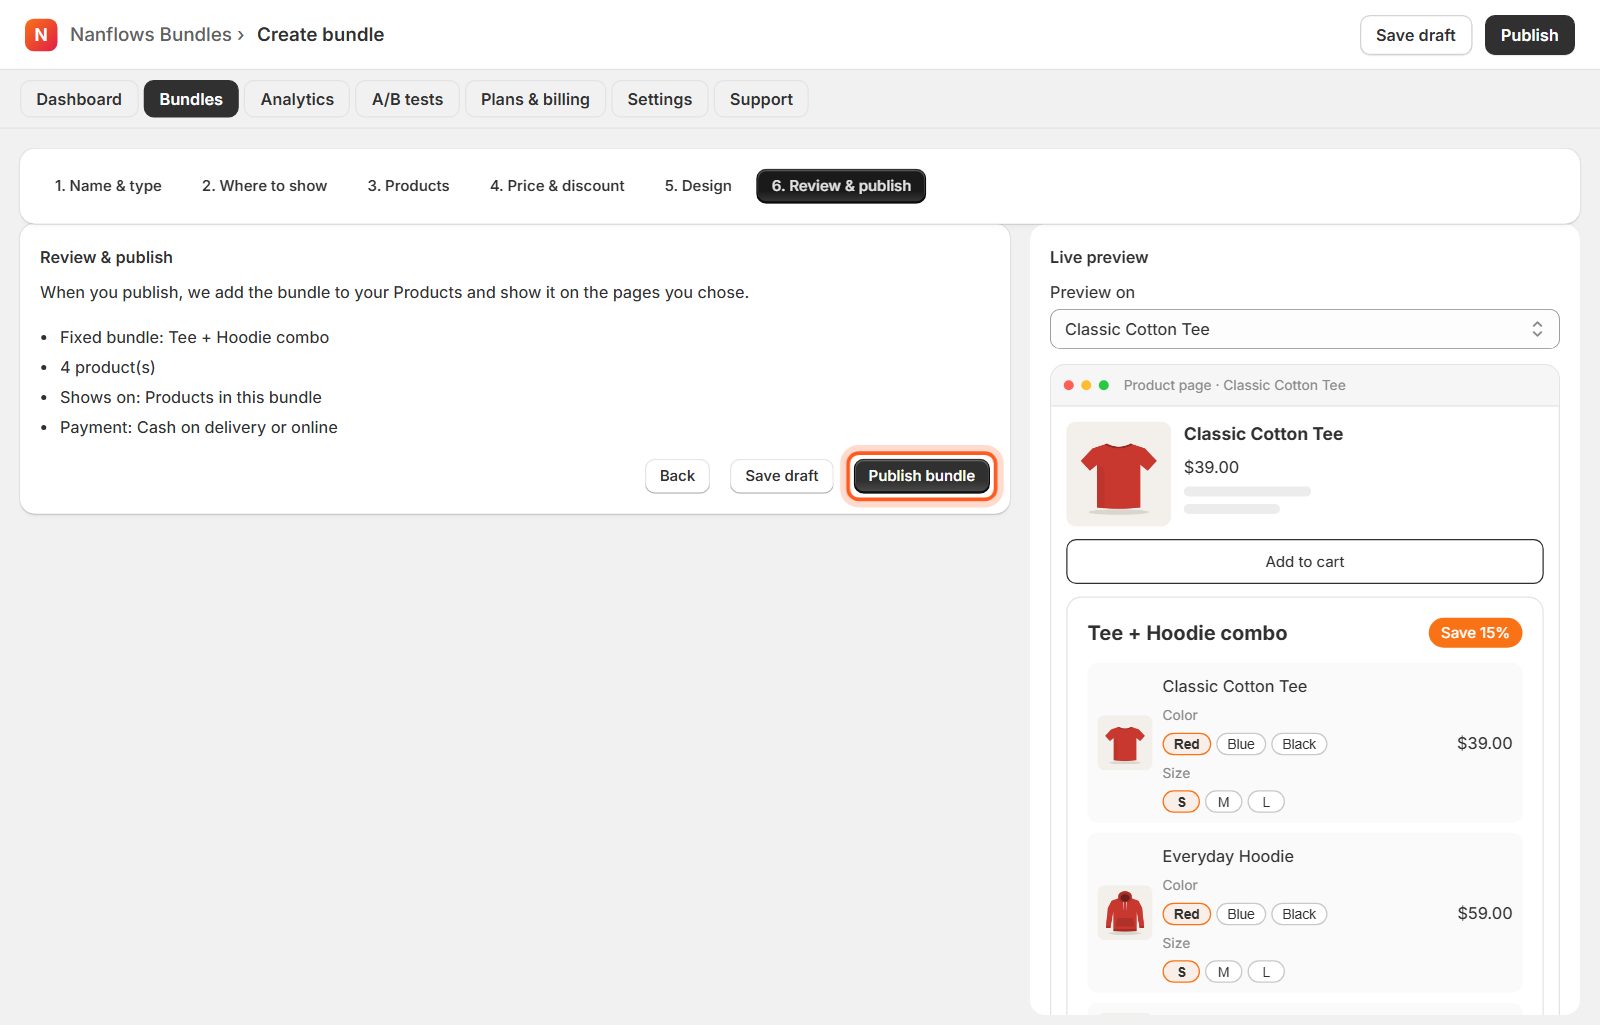Click Save draft in the review card
1600x1025 pixels.
coord(782,476)
